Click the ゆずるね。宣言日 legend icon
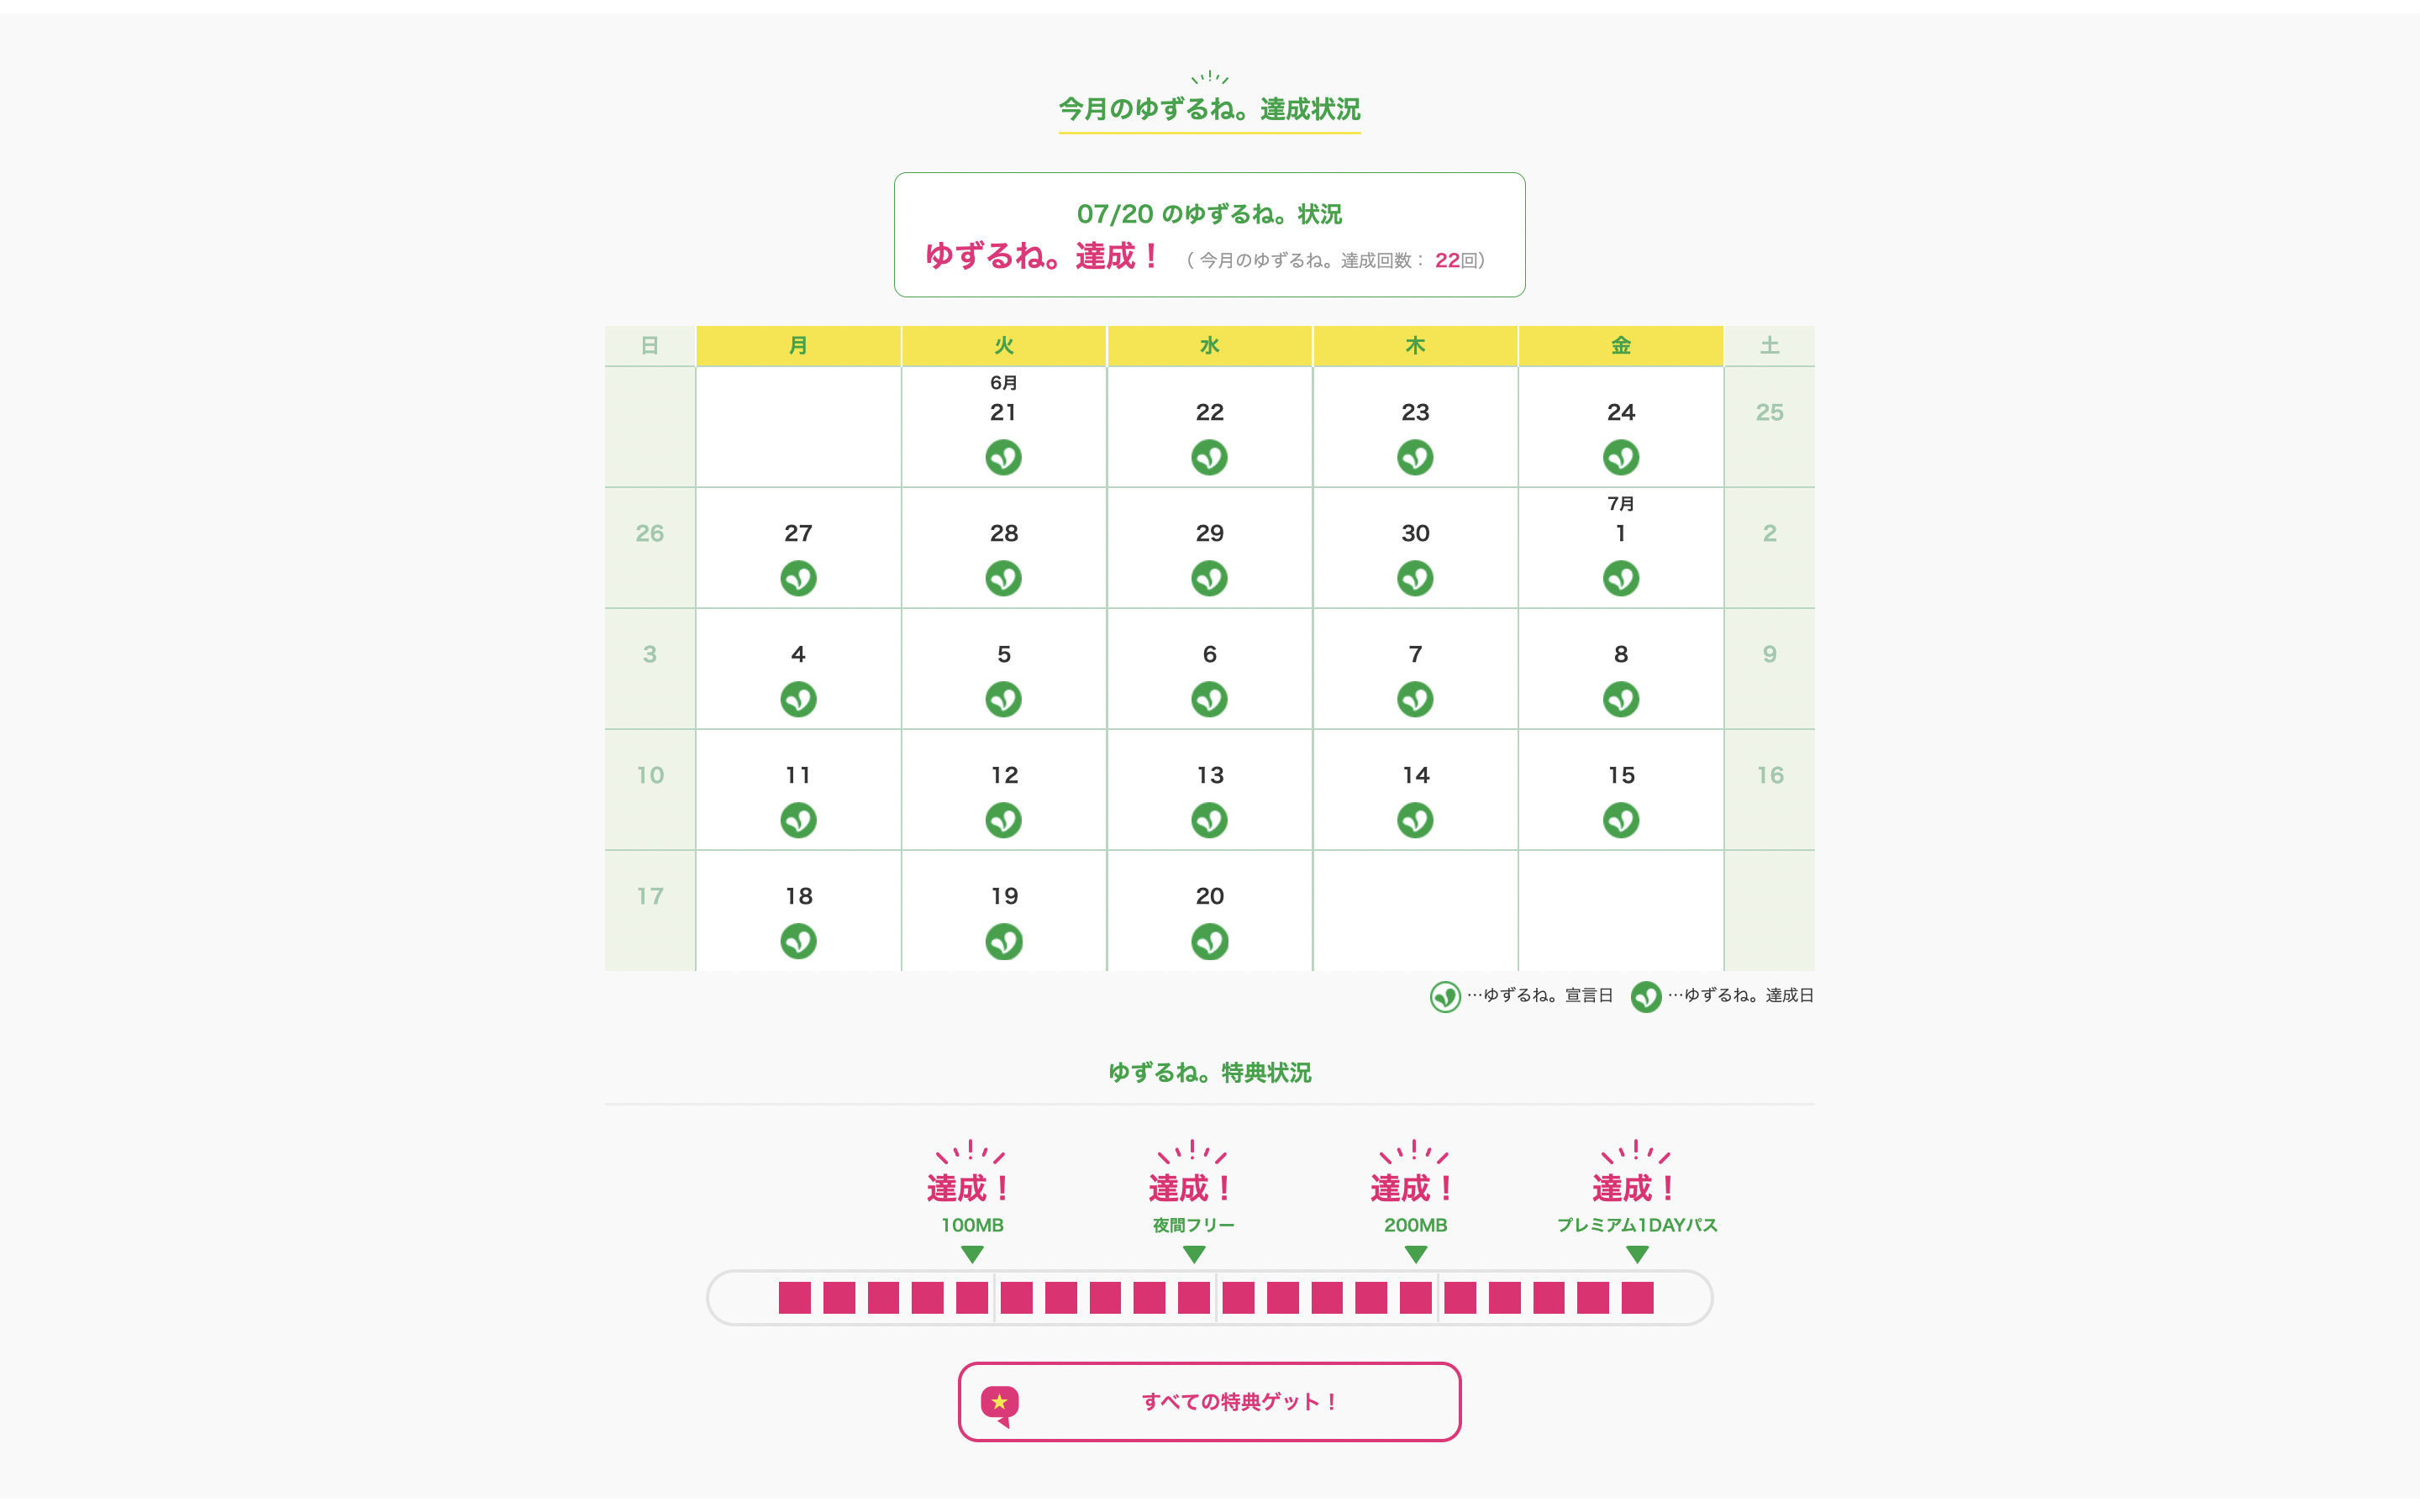The height and width of the screenshot is (1512, 2420). [x=1445, y=997]
